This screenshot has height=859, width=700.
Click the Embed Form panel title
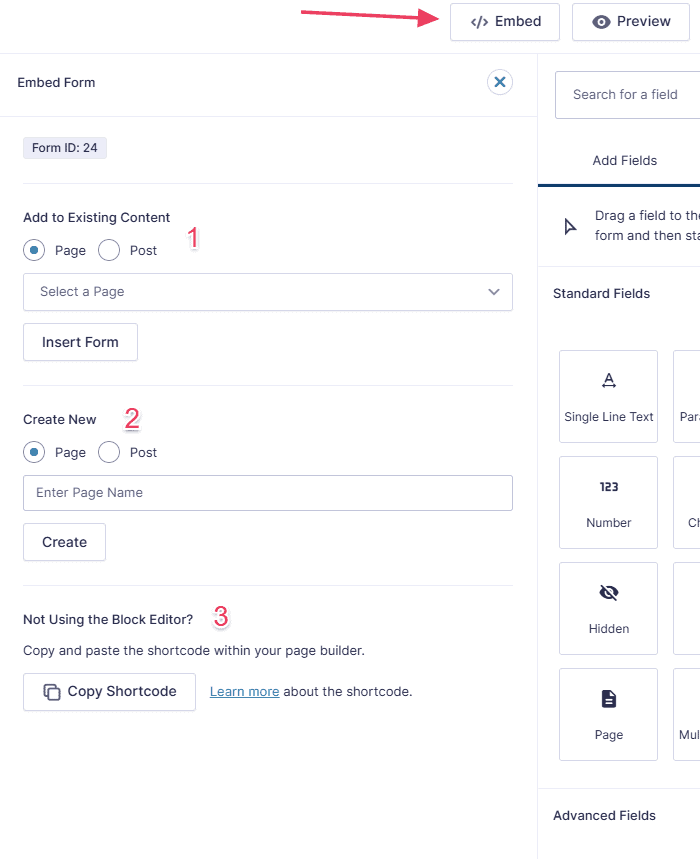click(x=56, y=83)
